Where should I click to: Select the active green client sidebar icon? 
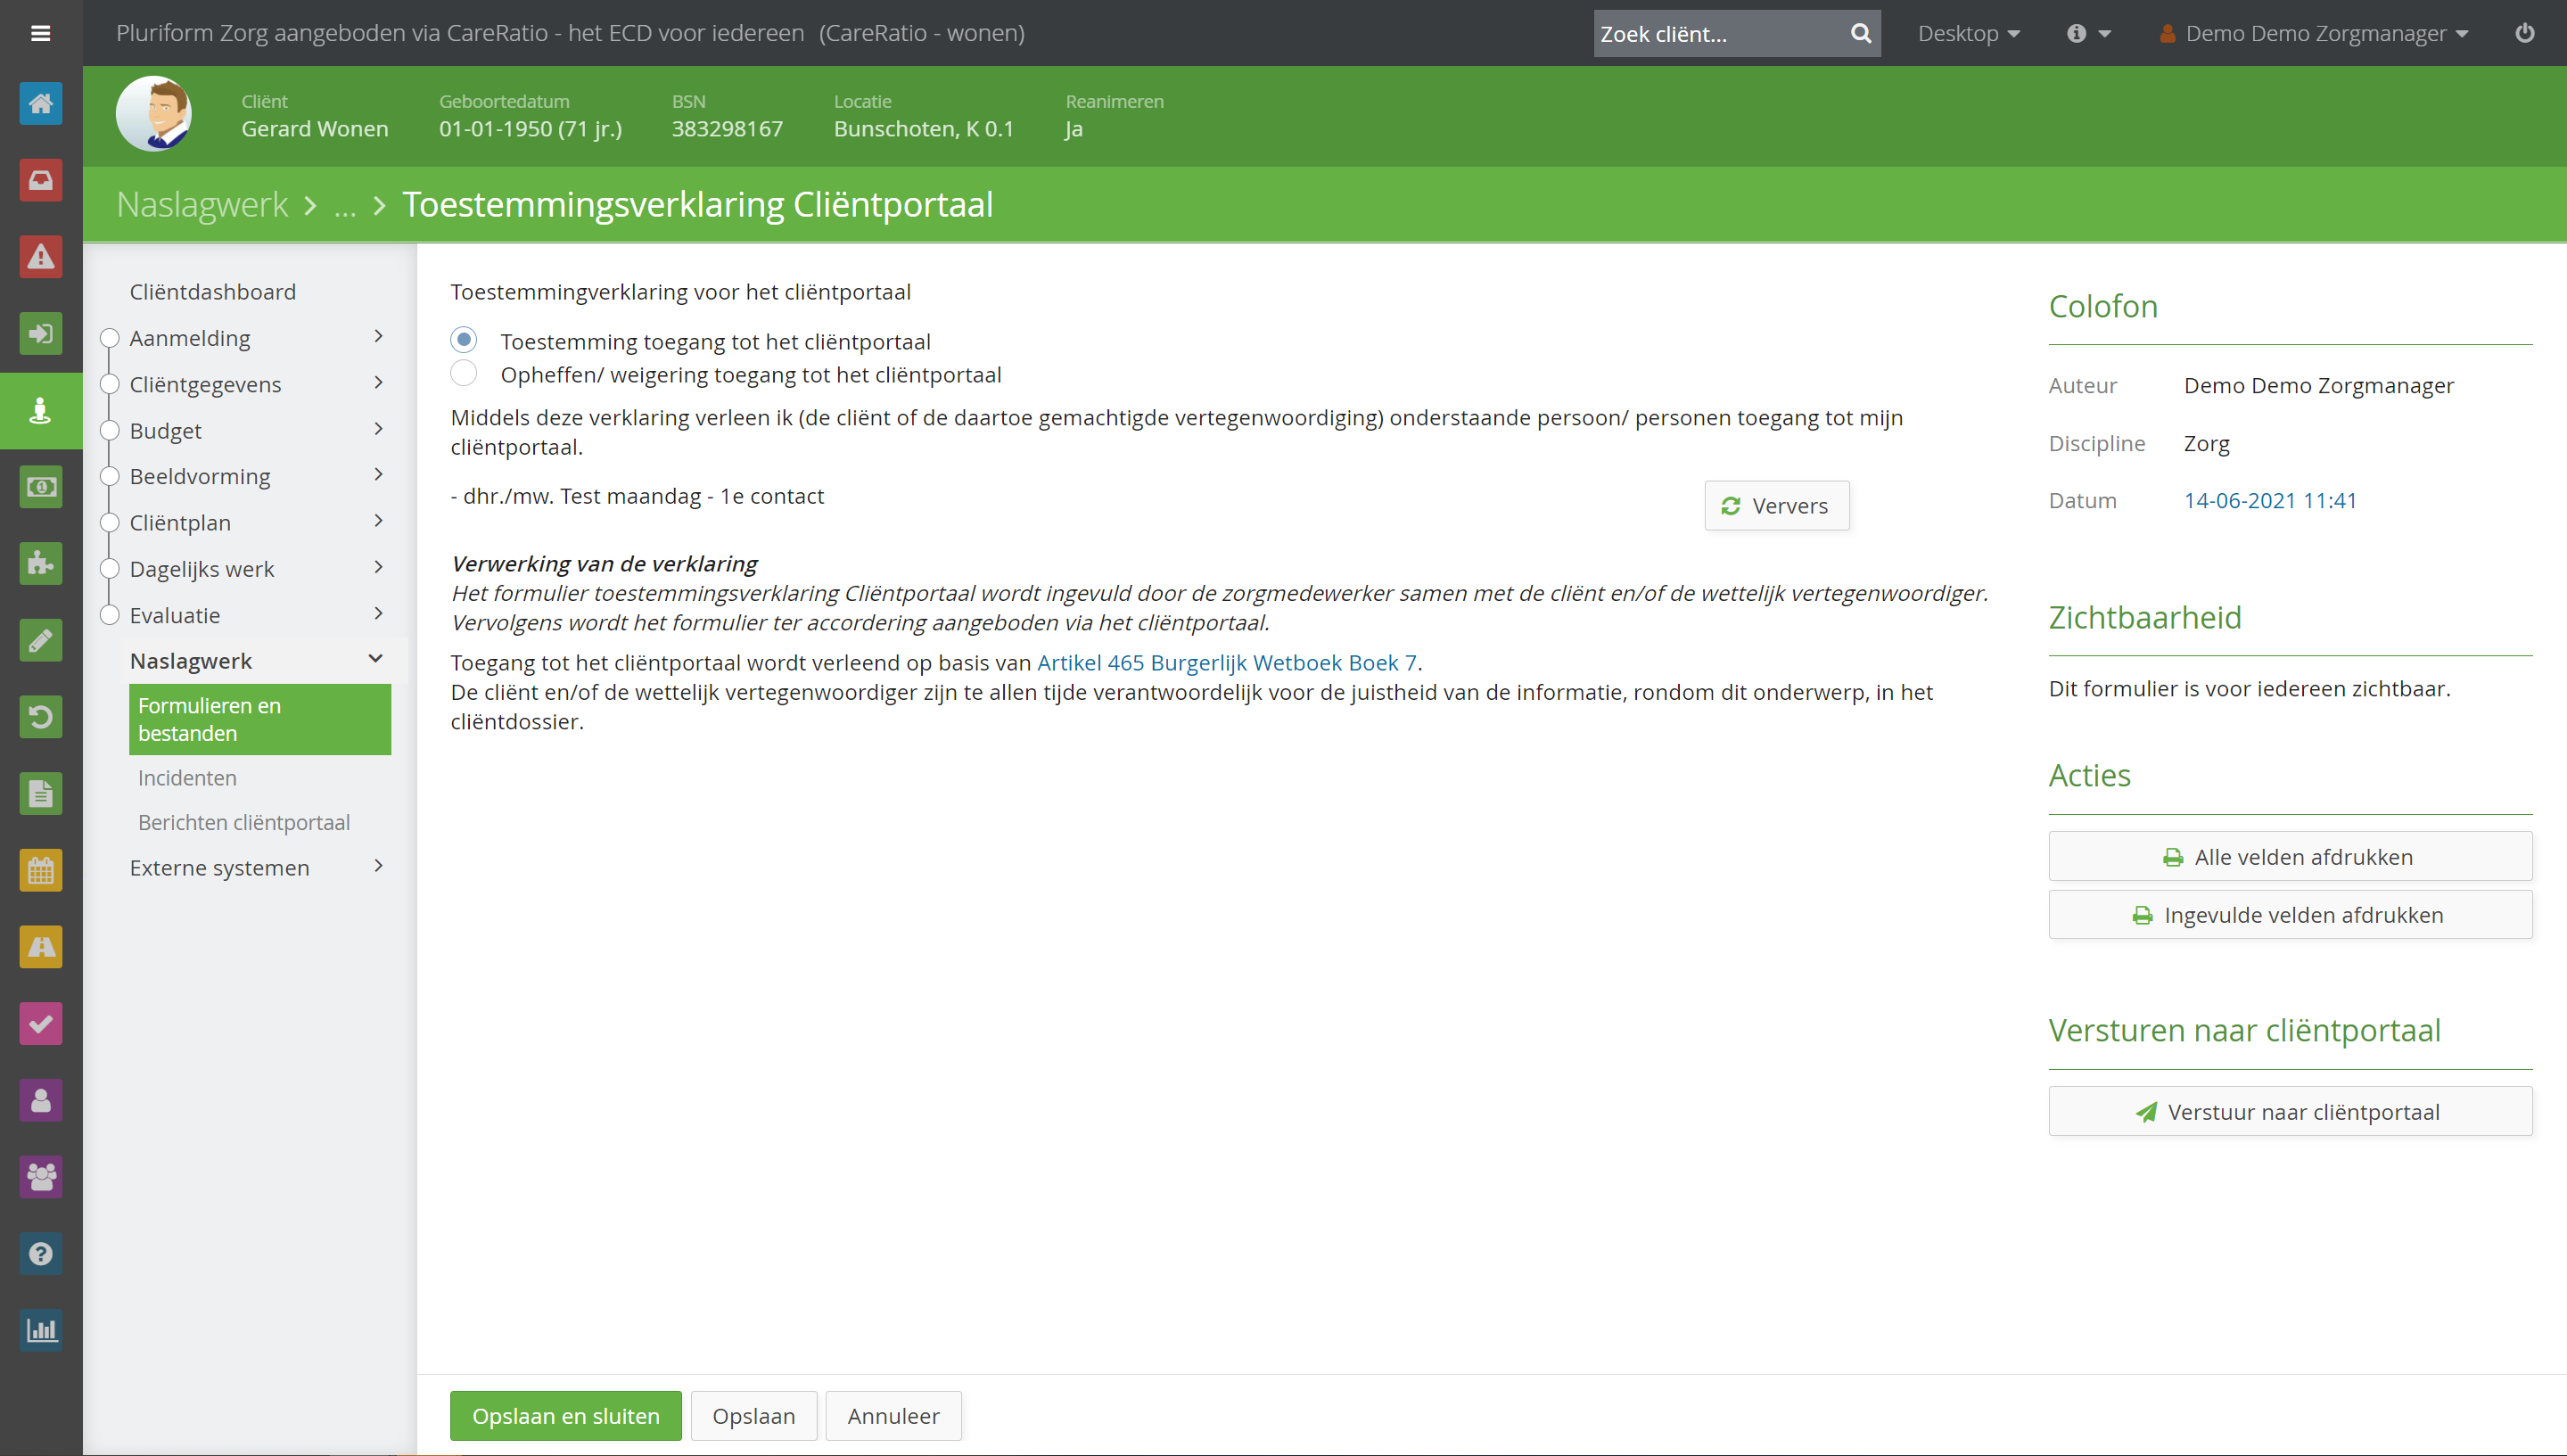41,411
